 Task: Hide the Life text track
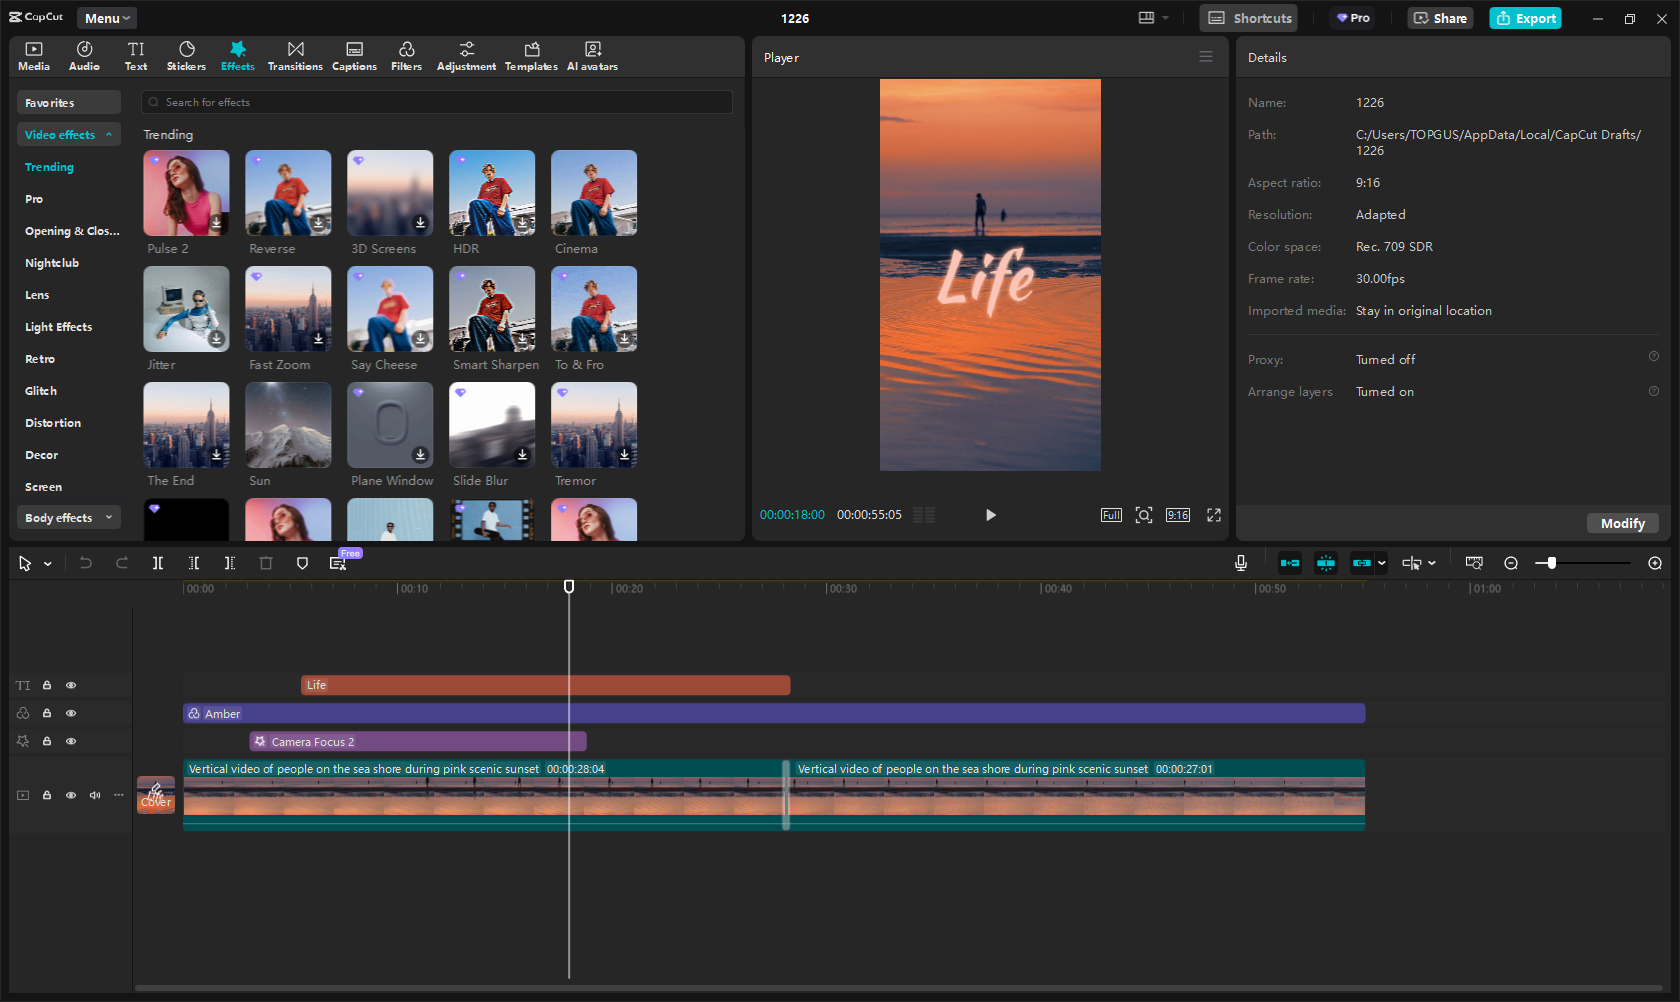(71, 685)
